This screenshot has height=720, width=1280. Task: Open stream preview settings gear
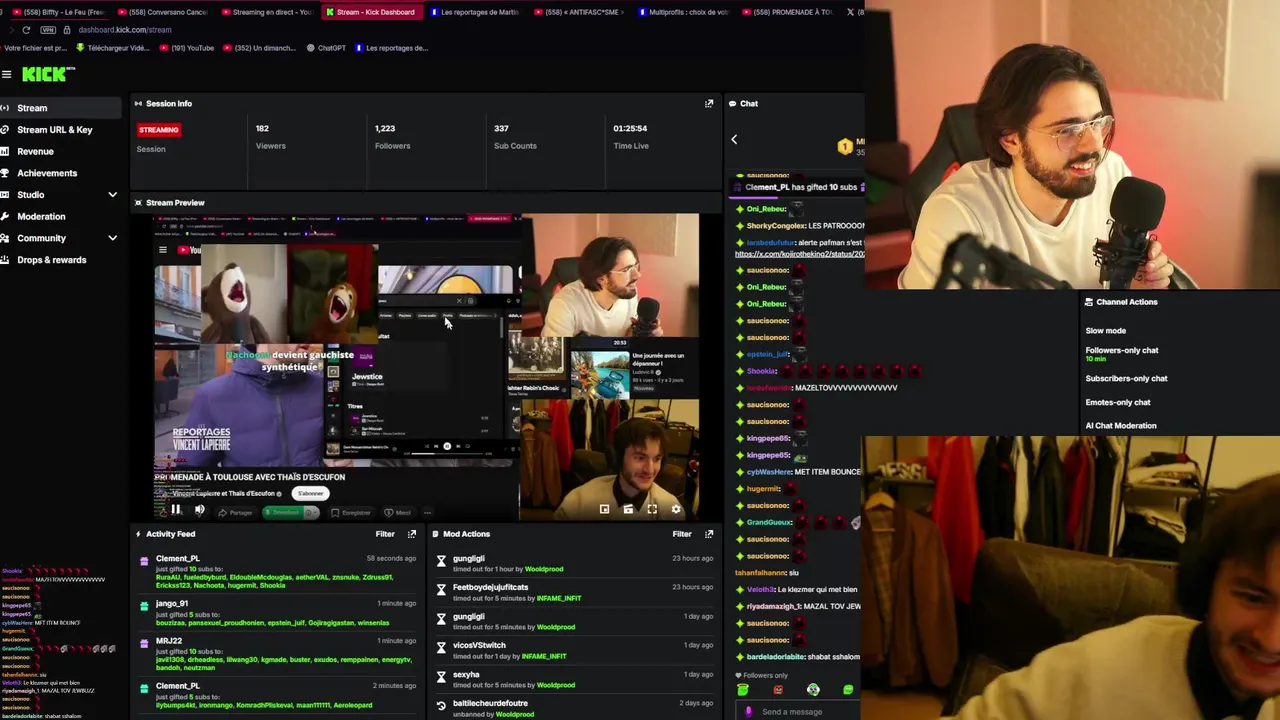pyautogui.click(x=676, y=509)
